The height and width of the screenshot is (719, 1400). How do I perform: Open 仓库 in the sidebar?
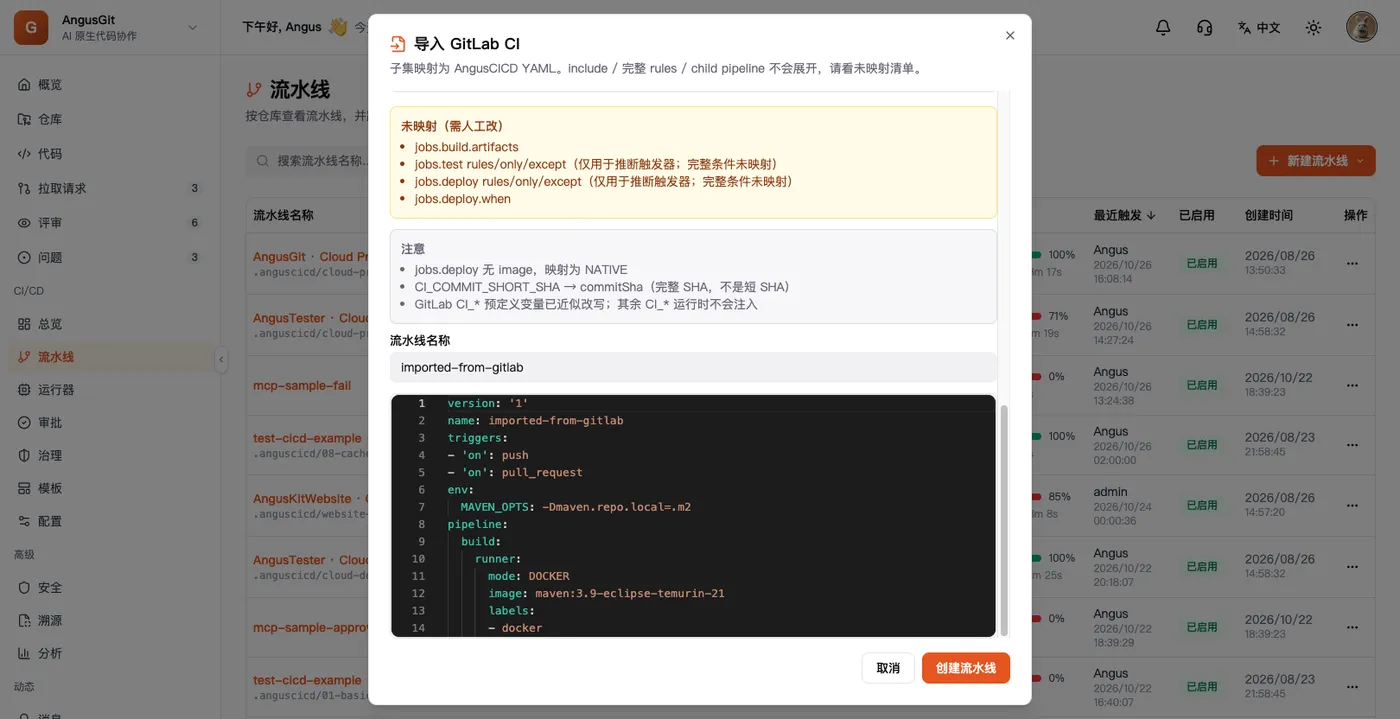pyautogui.click(x=110, y=119)
